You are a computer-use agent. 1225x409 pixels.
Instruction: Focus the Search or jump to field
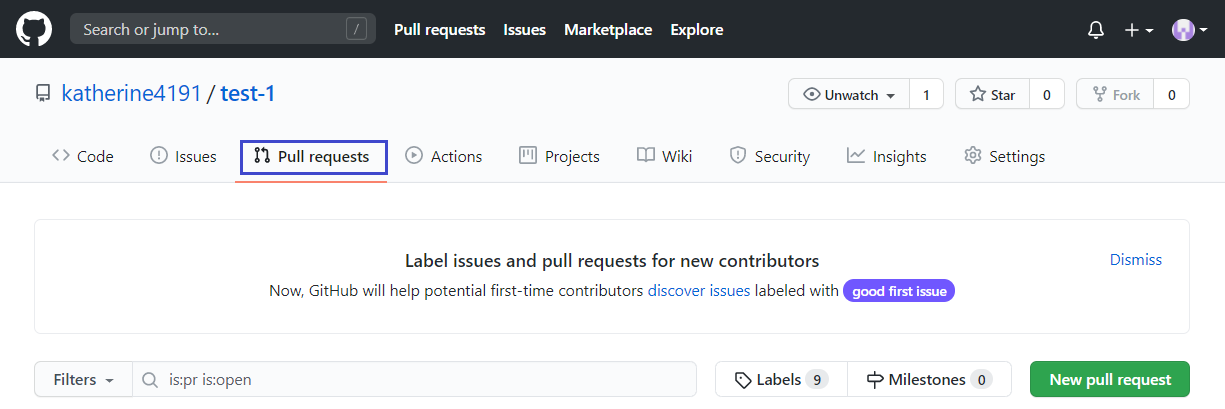pyautogui.click(x=210, y=29)
